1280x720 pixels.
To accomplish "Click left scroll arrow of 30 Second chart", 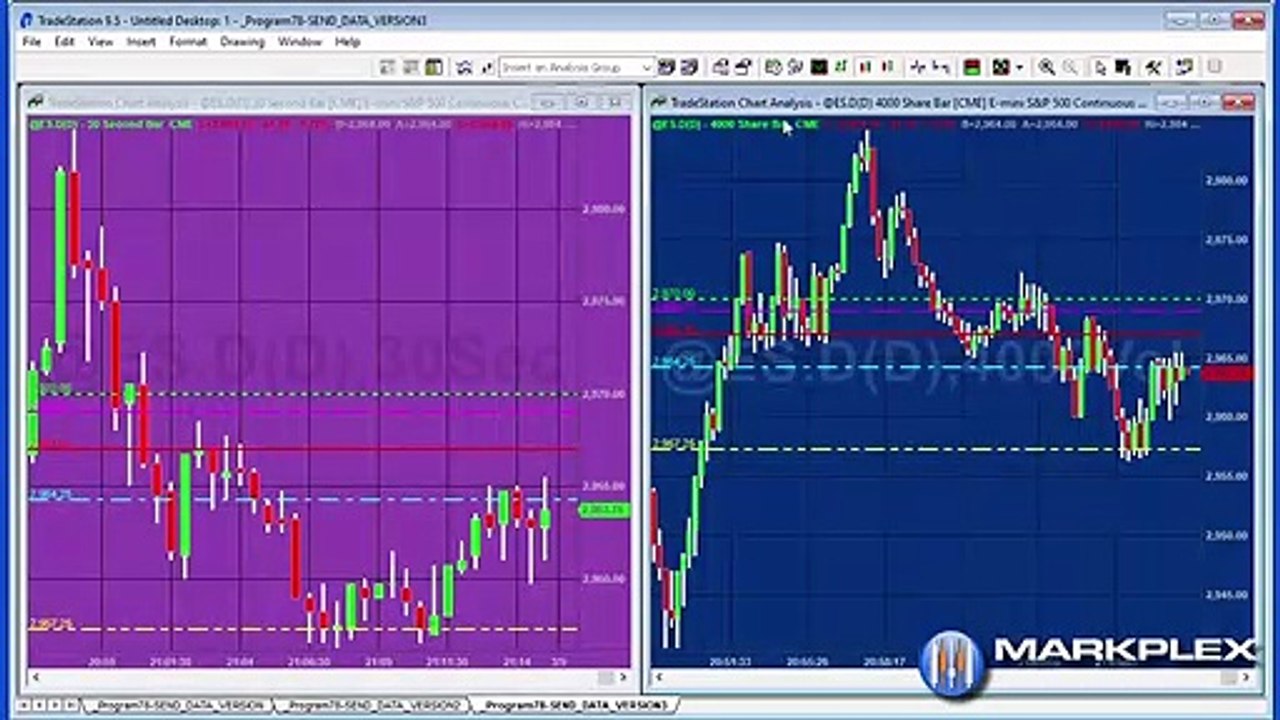I will pyautogui.click(x=34, y=678).
